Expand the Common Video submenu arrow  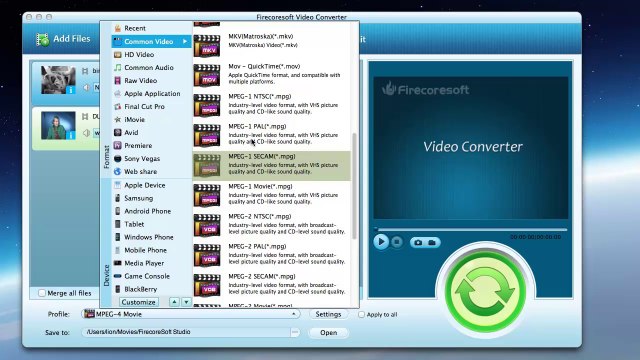185,41
